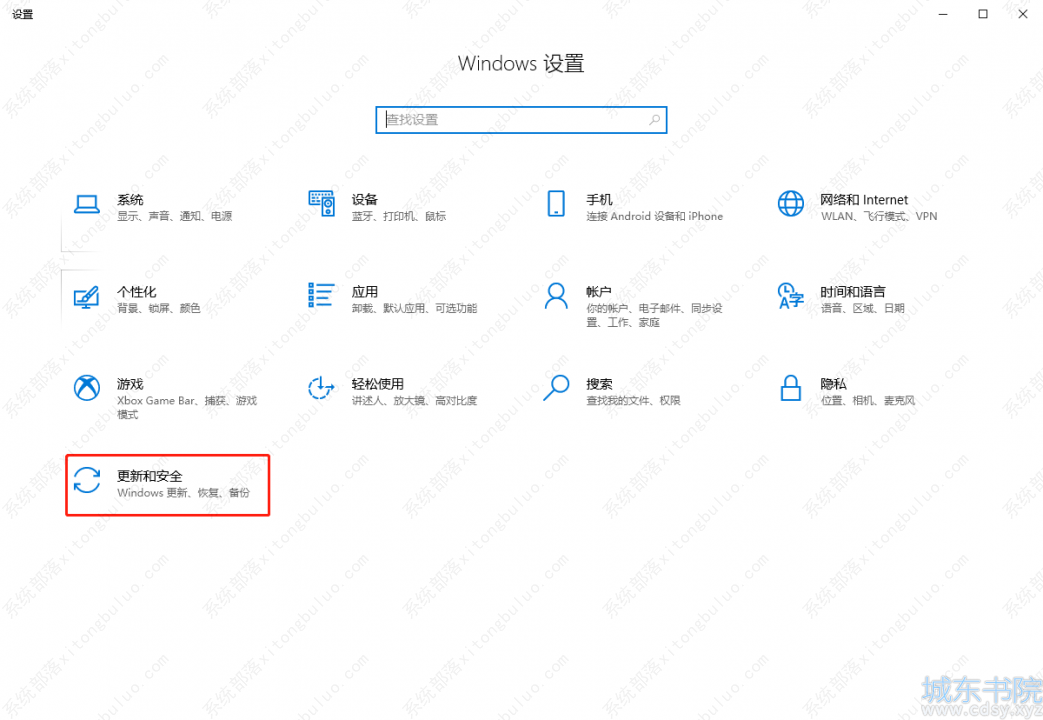Click the text 连接 Android 设备和 iPhone
The image size is (1043, 720).
655,216
